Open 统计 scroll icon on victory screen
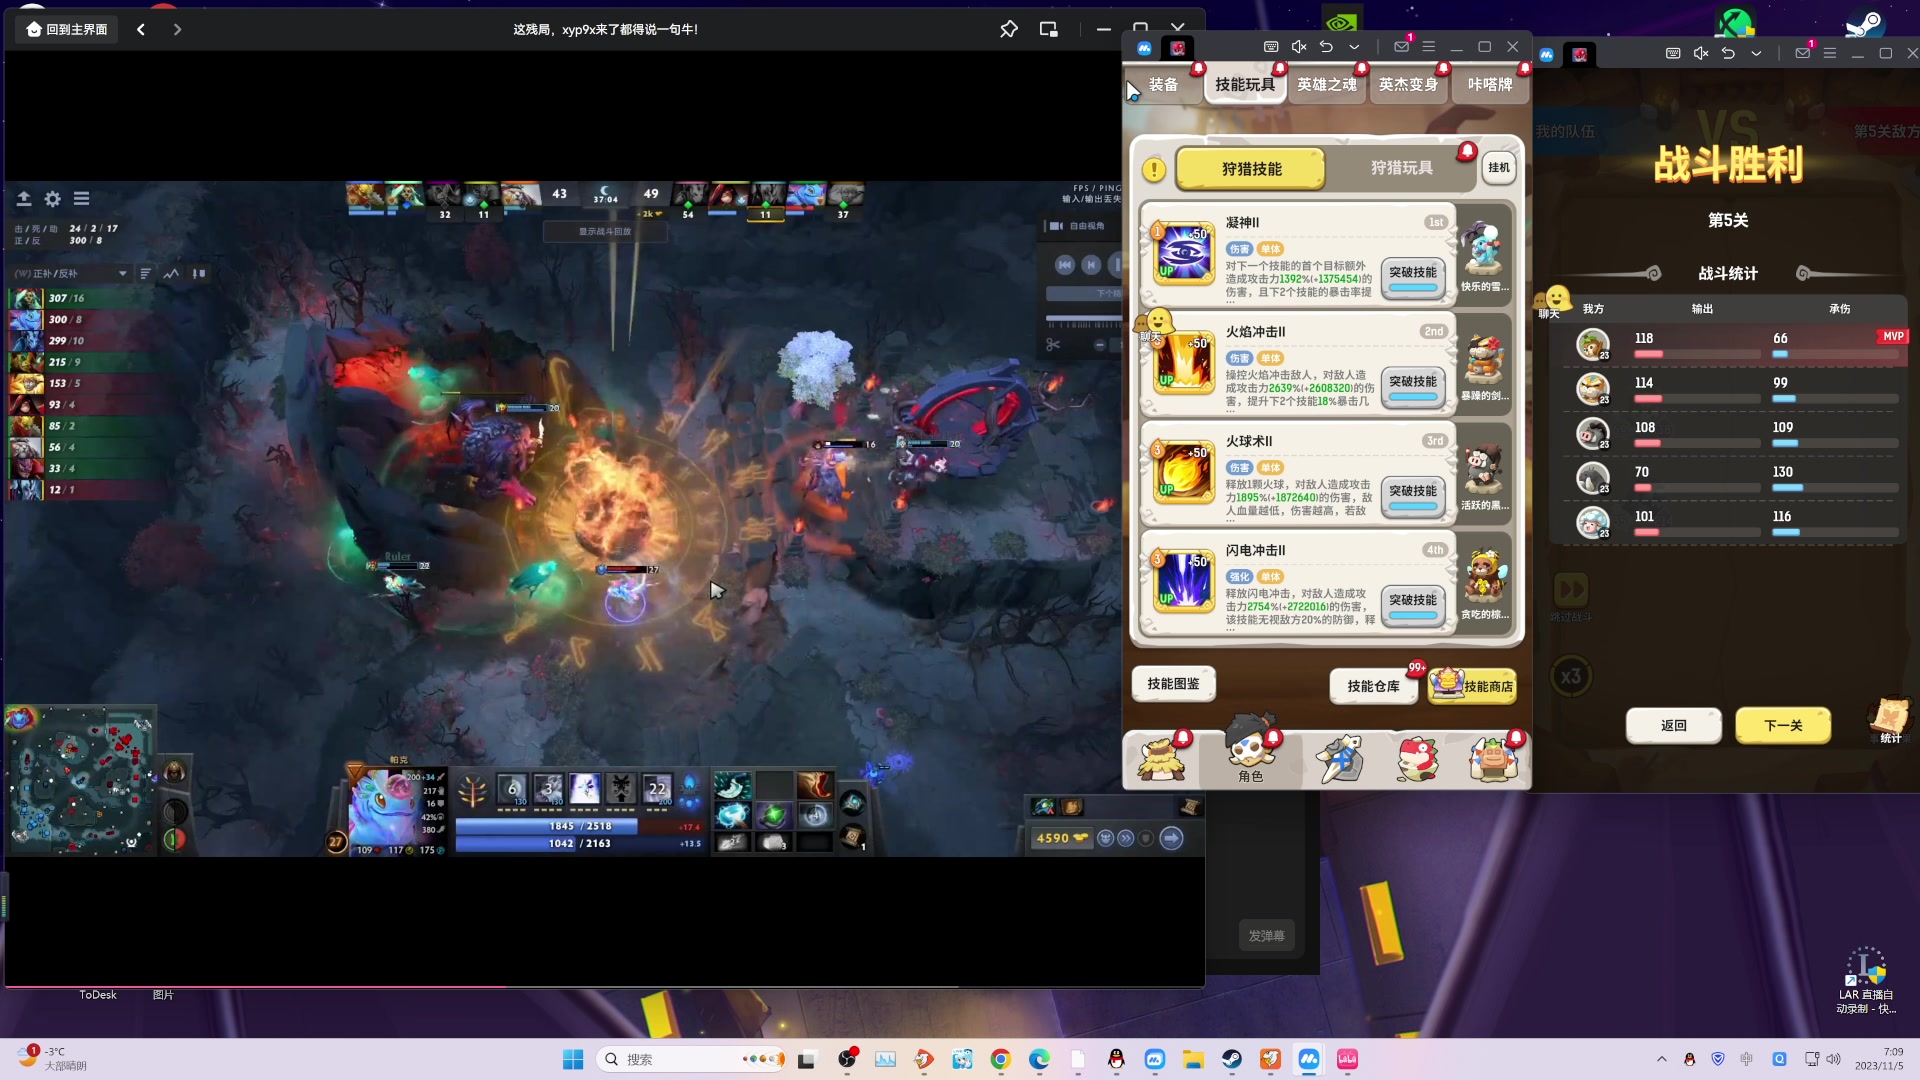The height and width of the screenshot is (1080, 1920). click(1889, 721)
